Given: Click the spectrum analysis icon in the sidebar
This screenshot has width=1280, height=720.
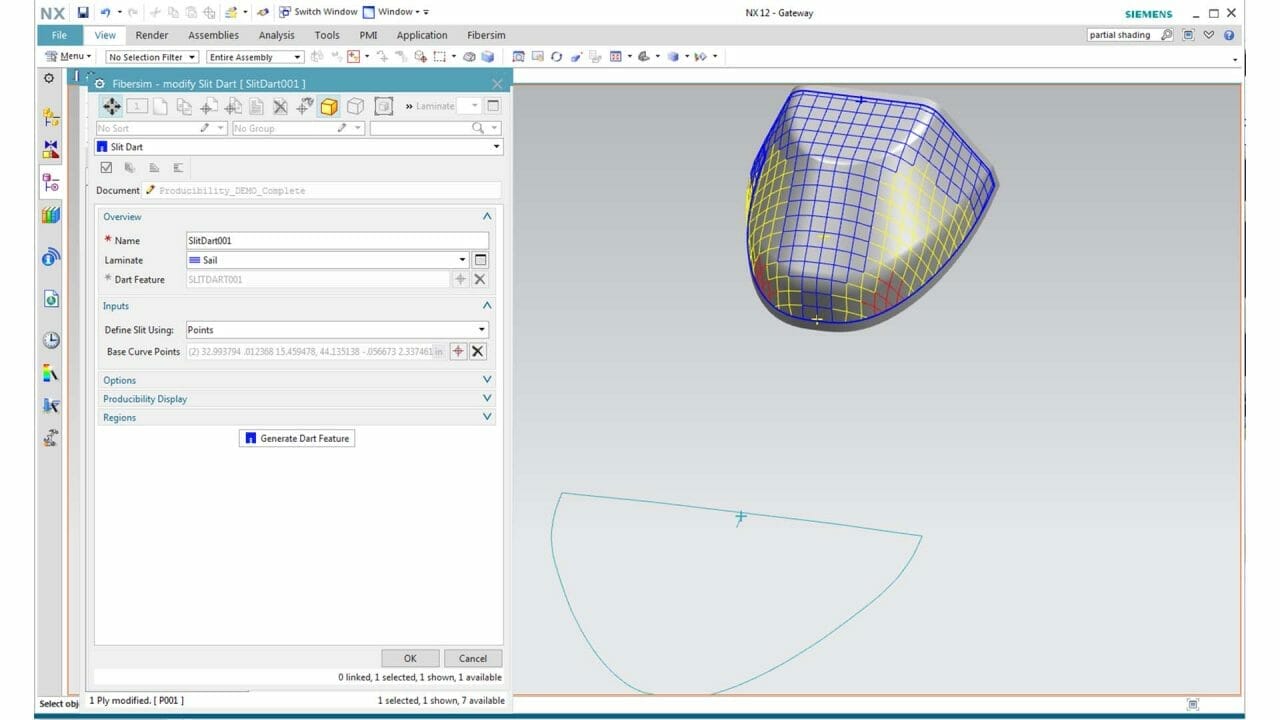Looking at the screenshot, I should click(x=49, y=374).
